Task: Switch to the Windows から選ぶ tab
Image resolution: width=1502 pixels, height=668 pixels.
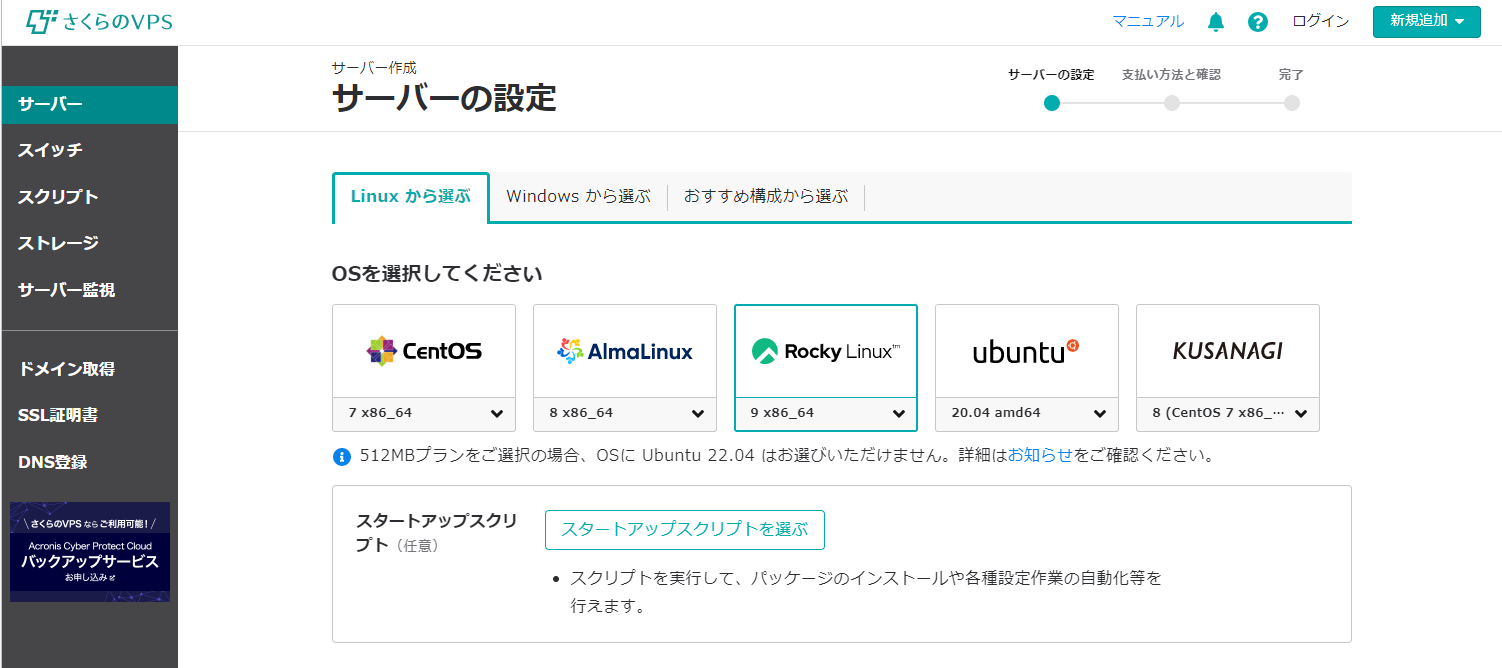Action: [578, 196]
